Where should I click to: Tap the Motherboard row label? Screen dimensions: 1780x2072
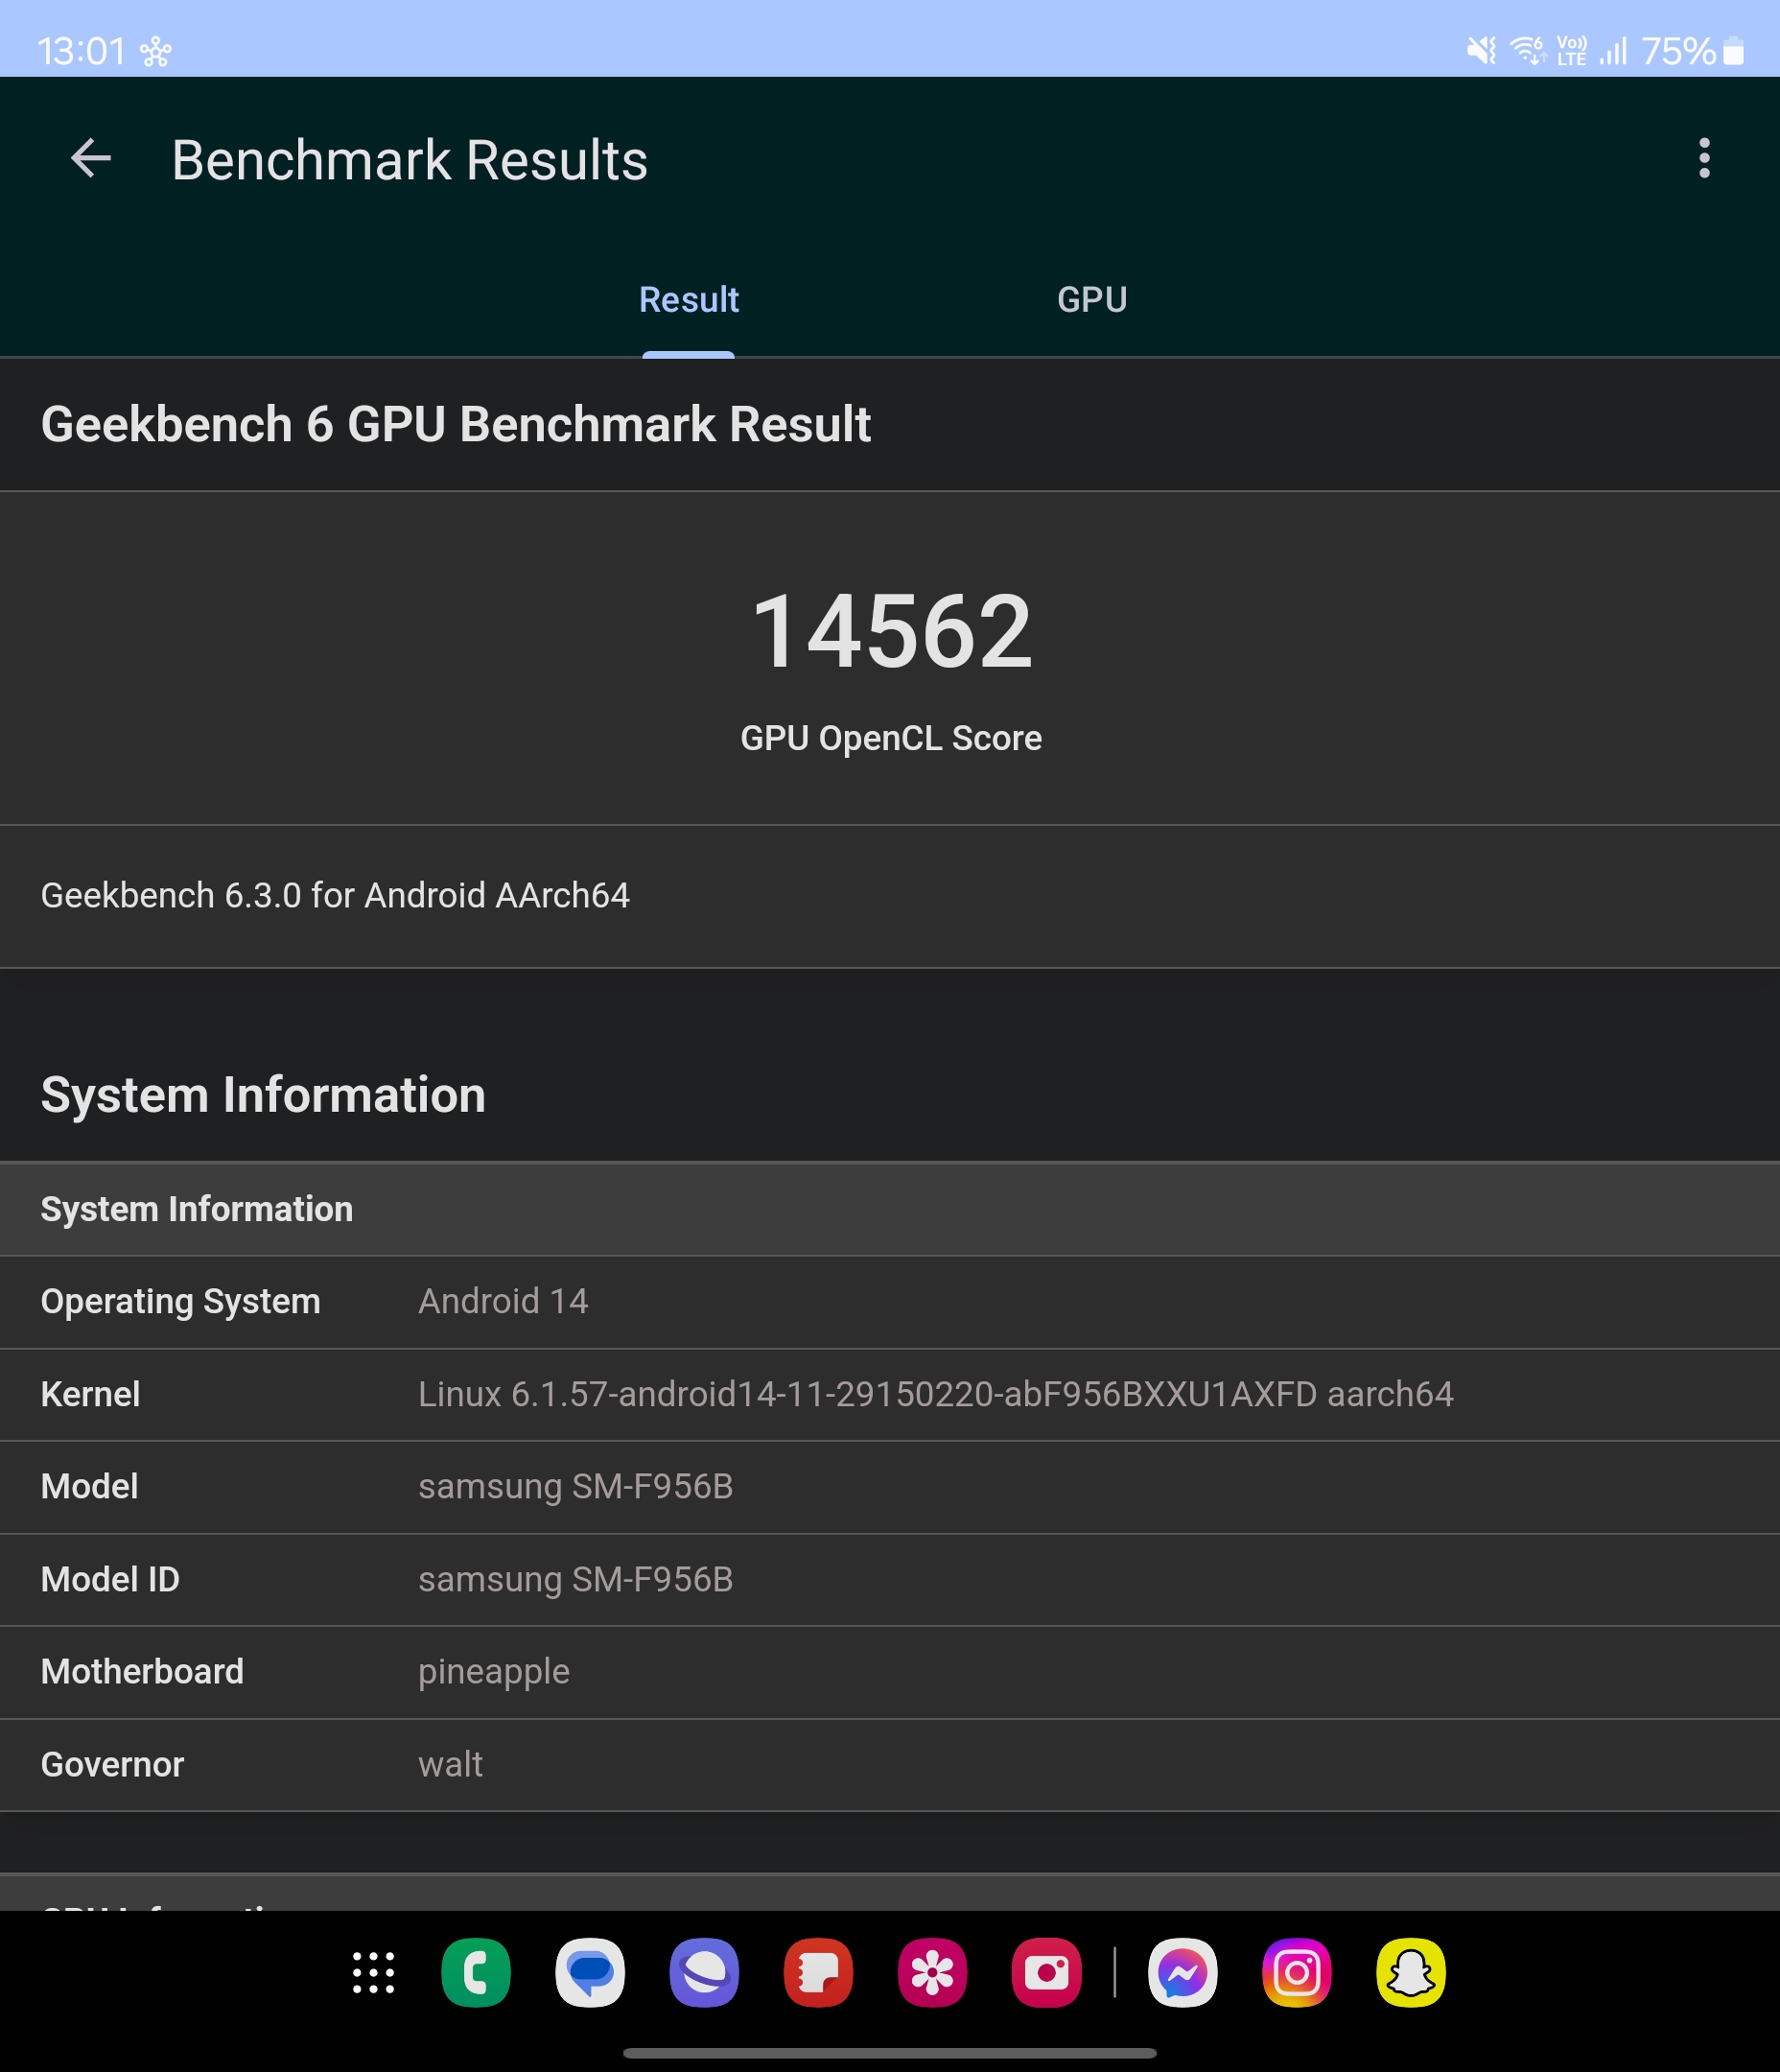142,1672
